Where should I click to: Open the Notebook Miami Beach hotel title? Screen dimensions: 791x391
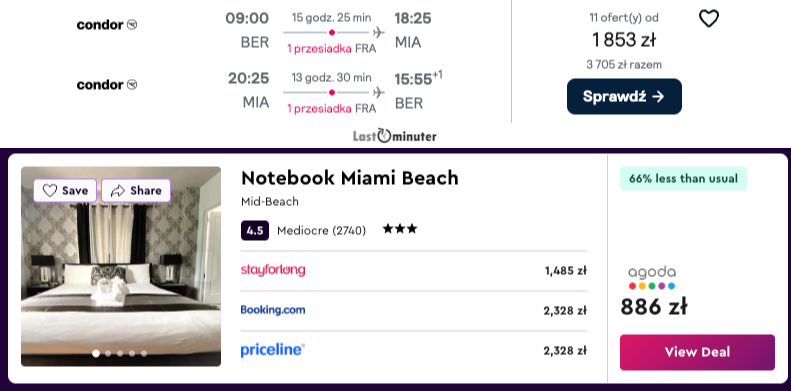350,178
